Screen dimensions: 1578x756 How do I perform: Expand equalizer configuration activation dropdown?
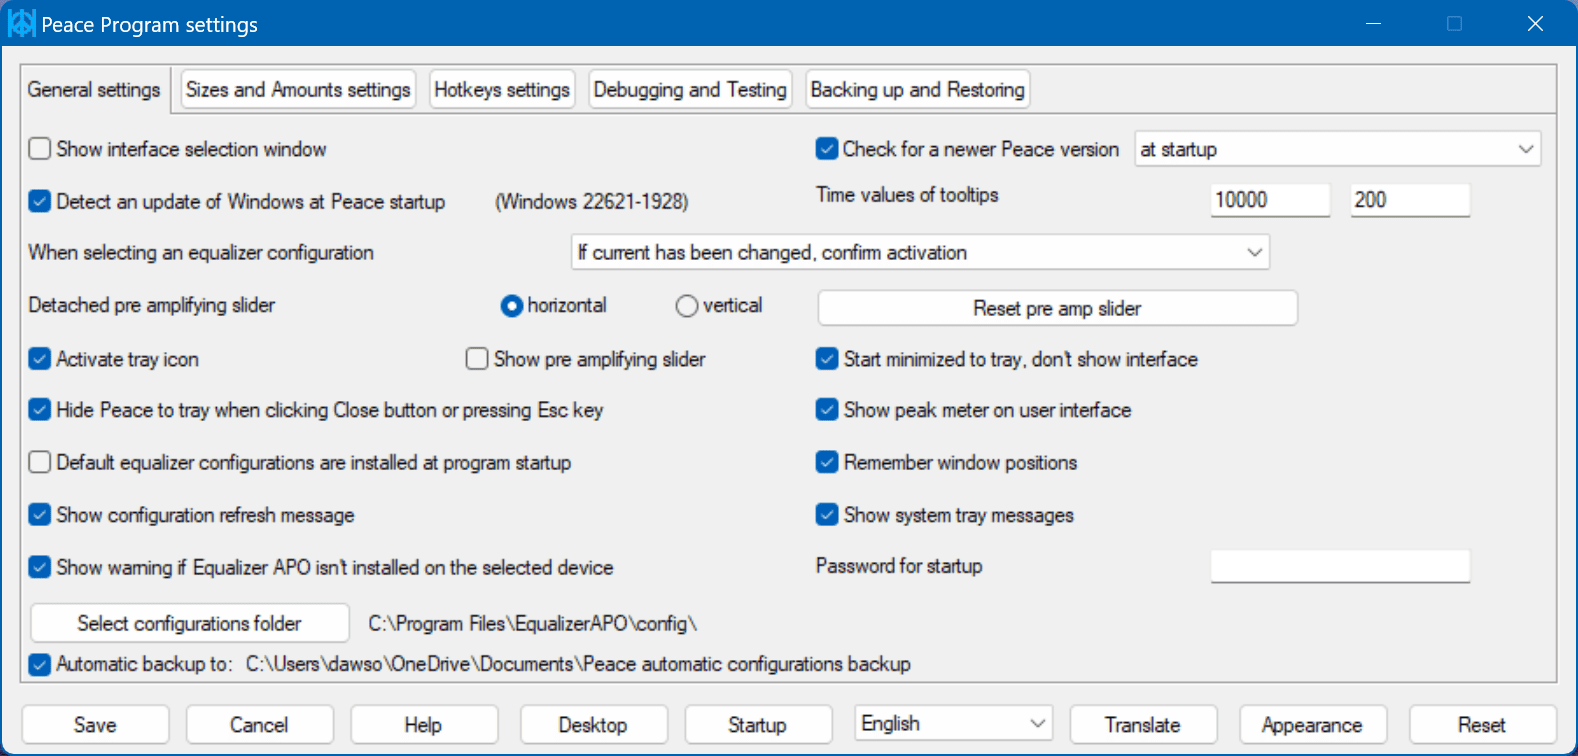919,253
